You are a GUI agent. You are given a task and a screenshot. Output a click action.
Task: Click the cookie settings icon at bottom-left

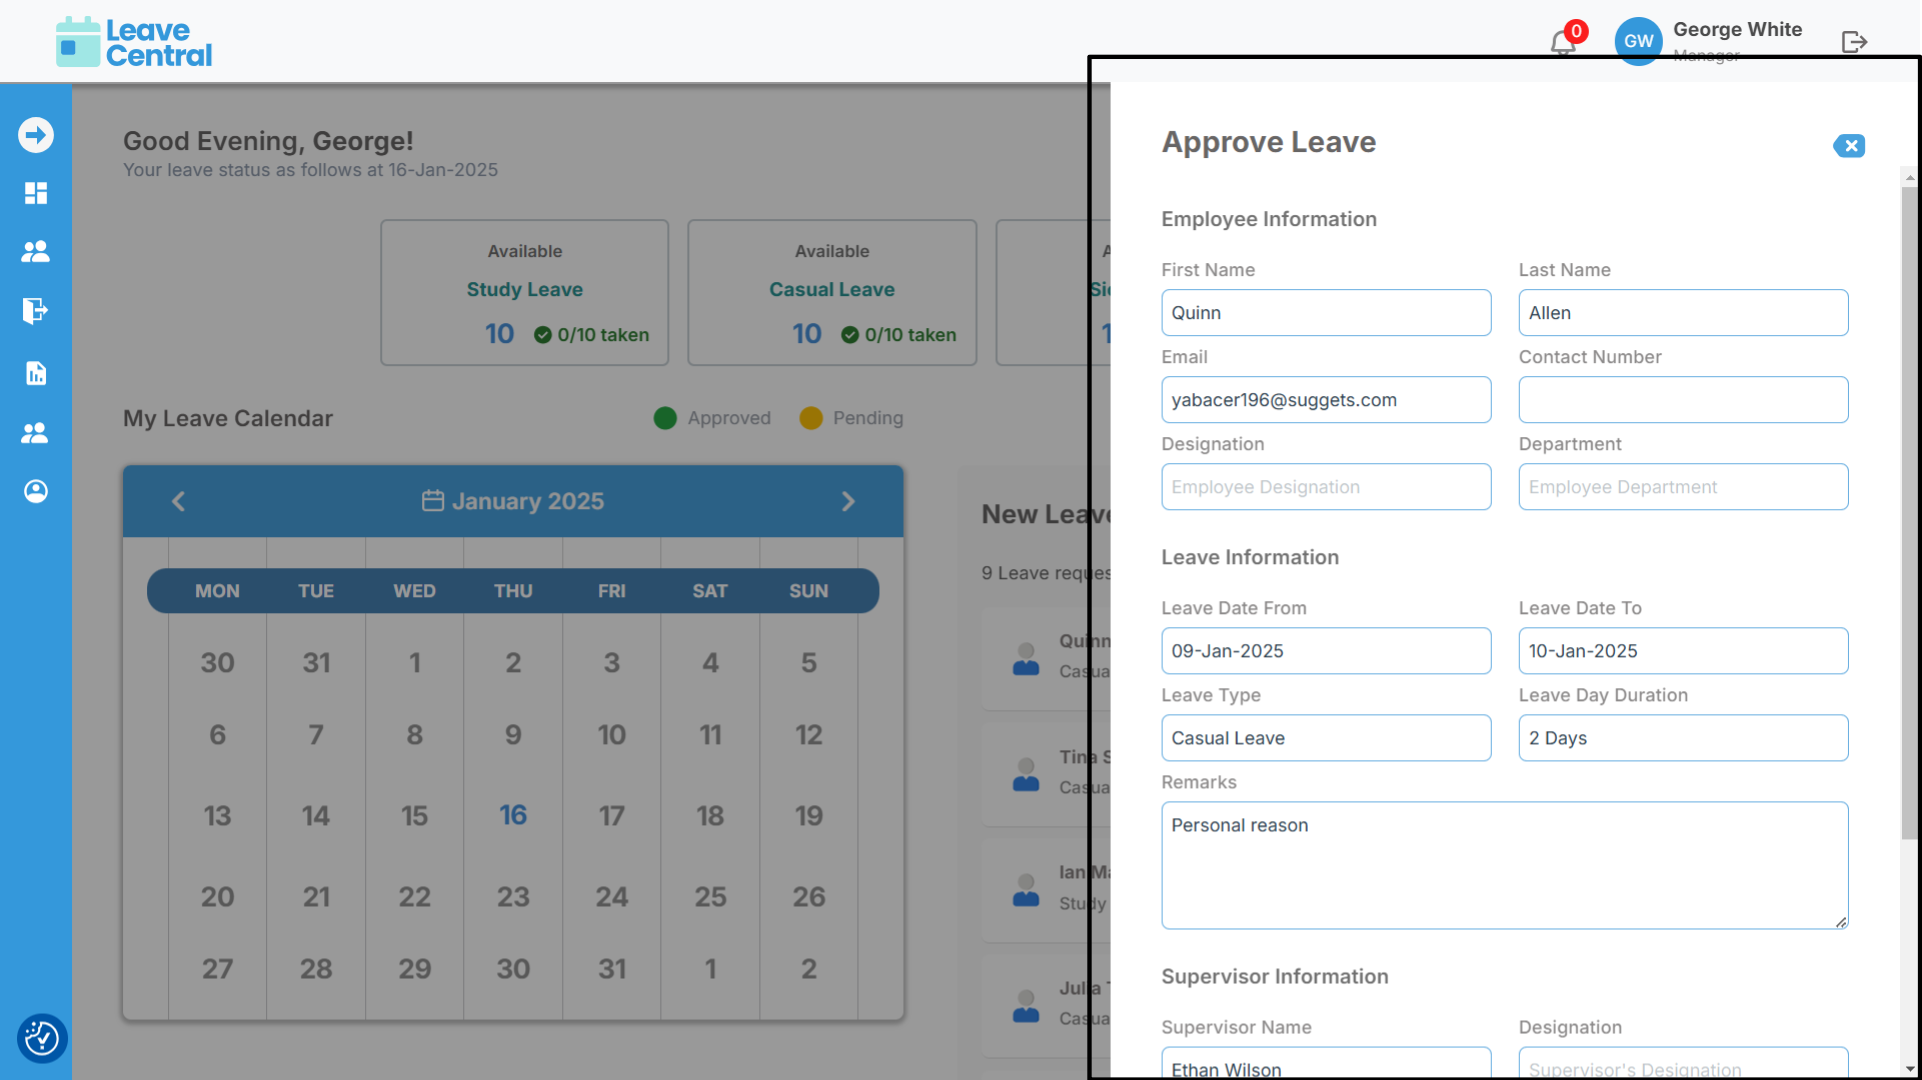41,1038
